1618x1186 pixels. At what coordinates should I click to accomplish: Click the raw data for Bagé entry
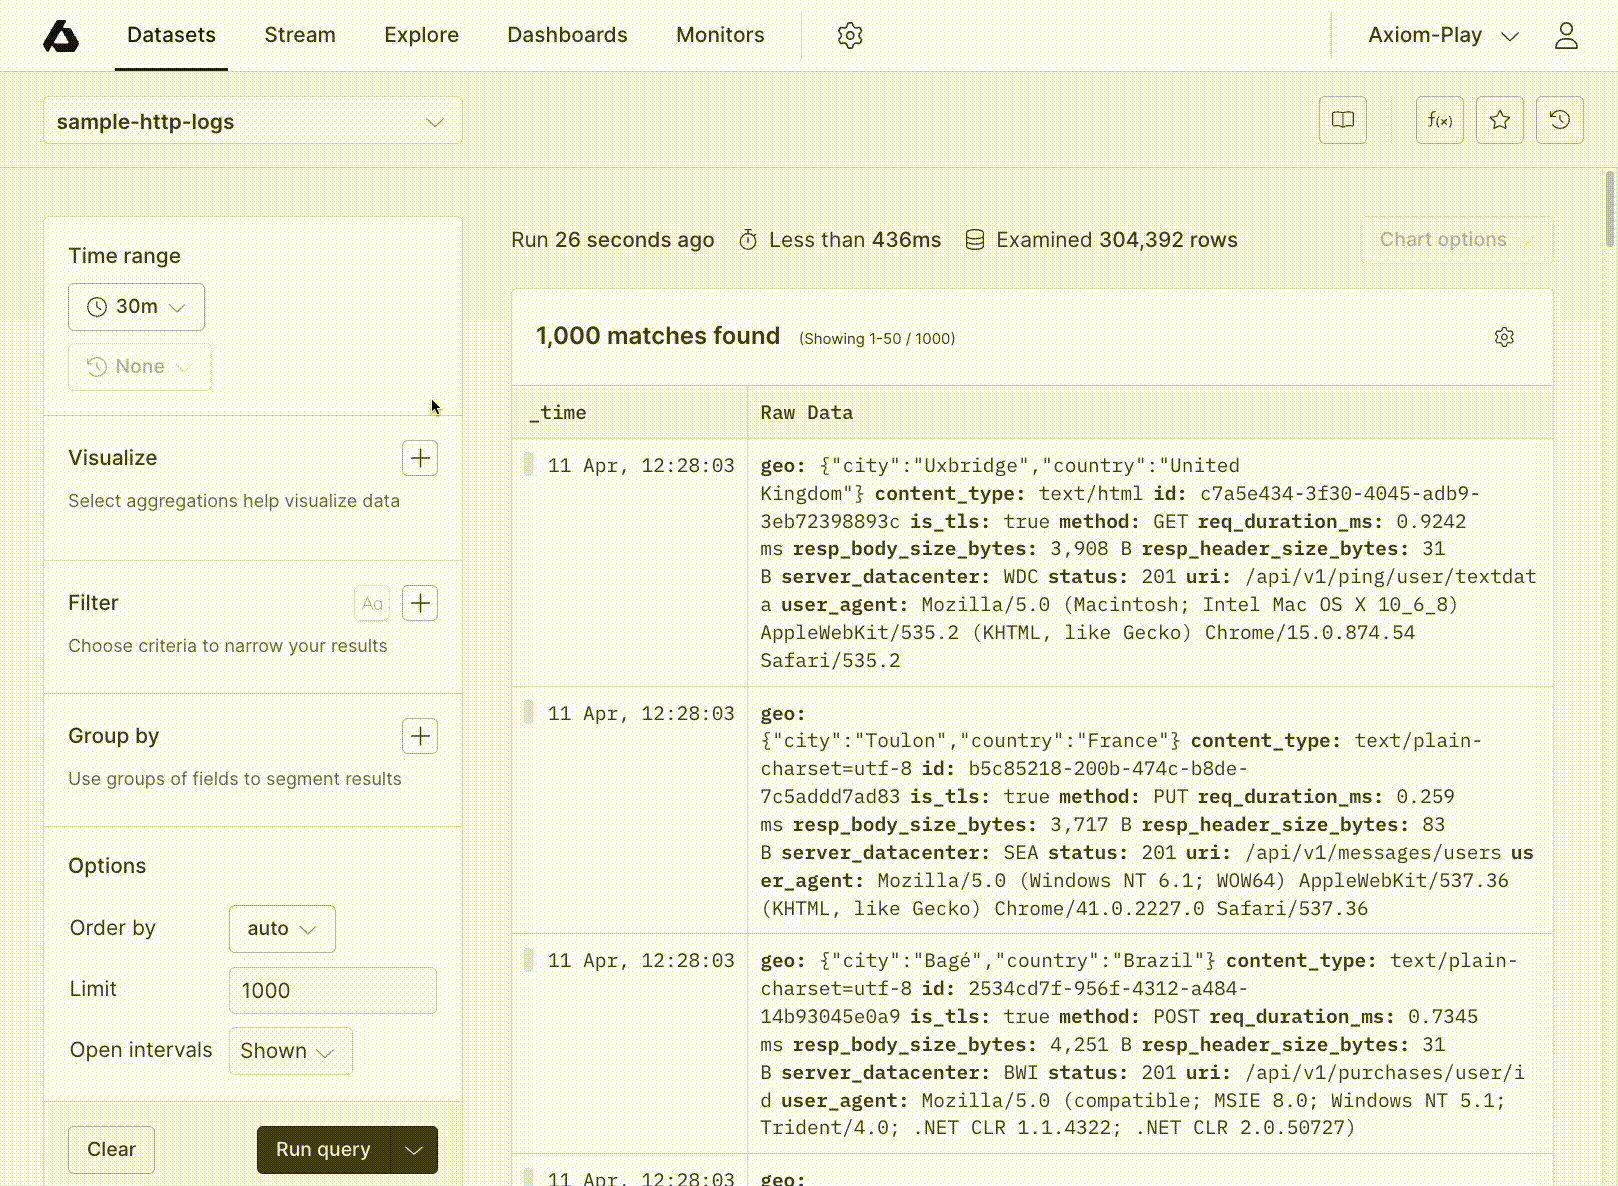(x=1148, y=1043)
